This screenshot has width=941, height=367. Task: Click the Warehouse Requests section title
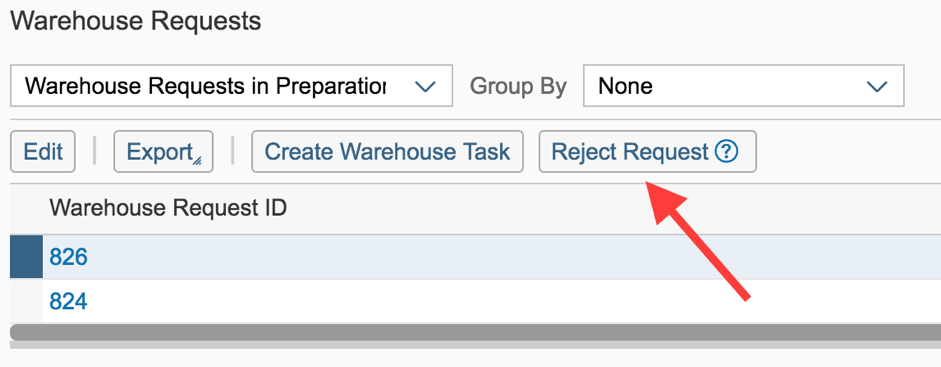tap(136, 22)
